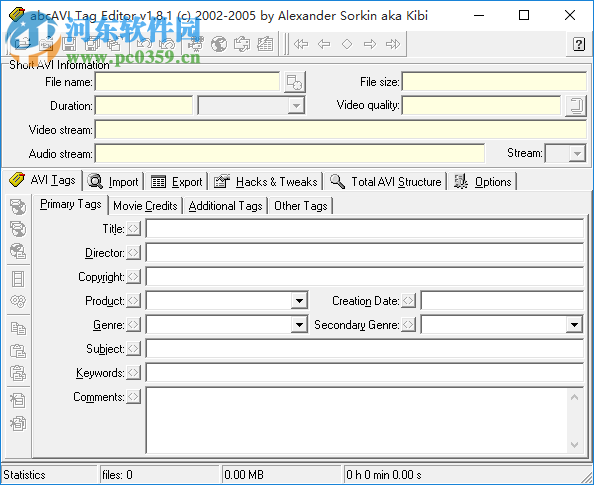Click the <> button next to Copyright
Screen dimensions: 594x485
click(x=133, y=277)
